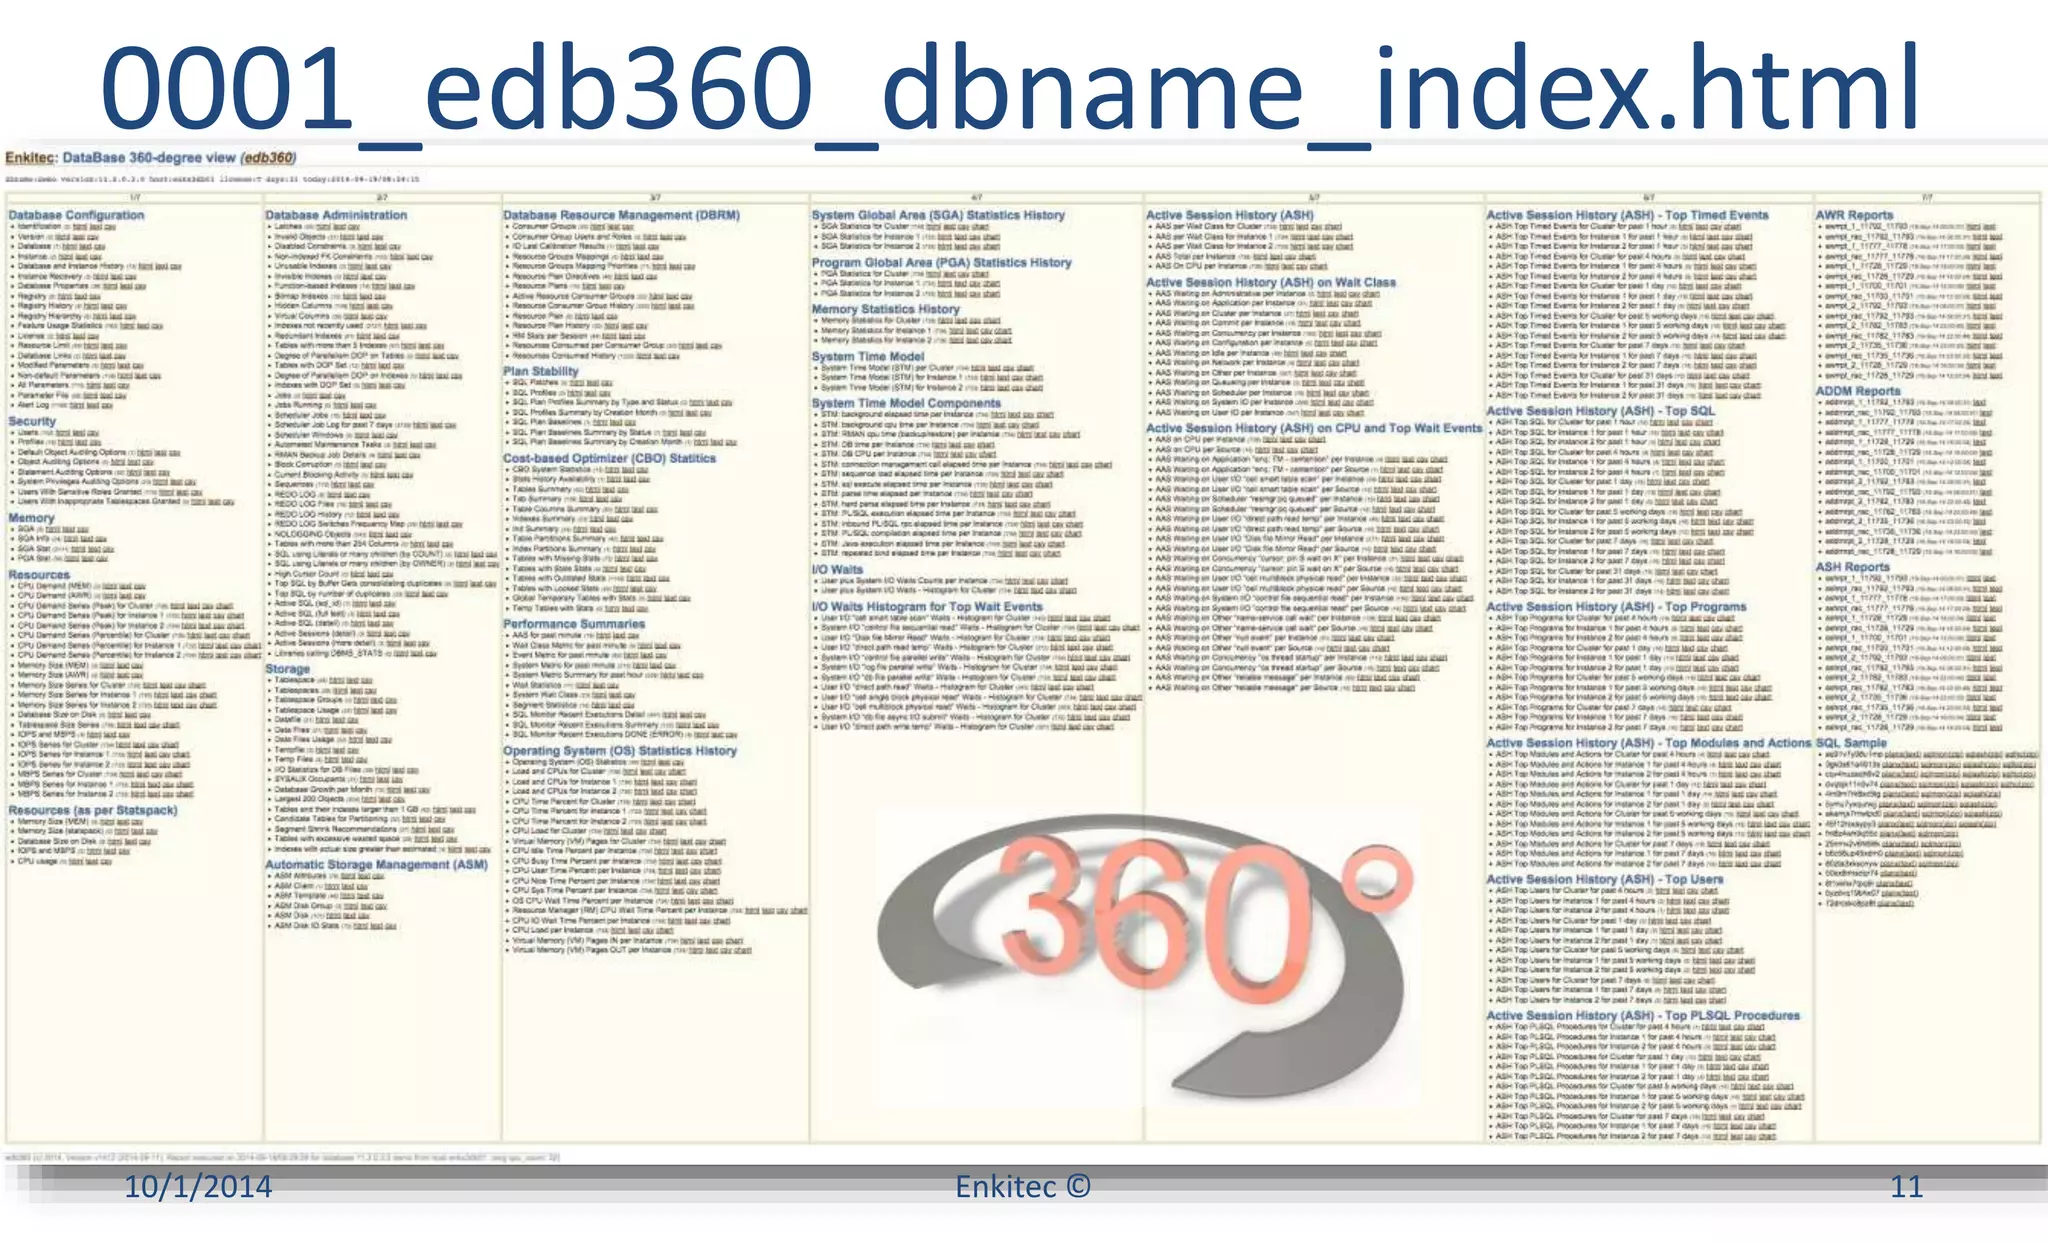Click the Enkitec link in page header

30,157
